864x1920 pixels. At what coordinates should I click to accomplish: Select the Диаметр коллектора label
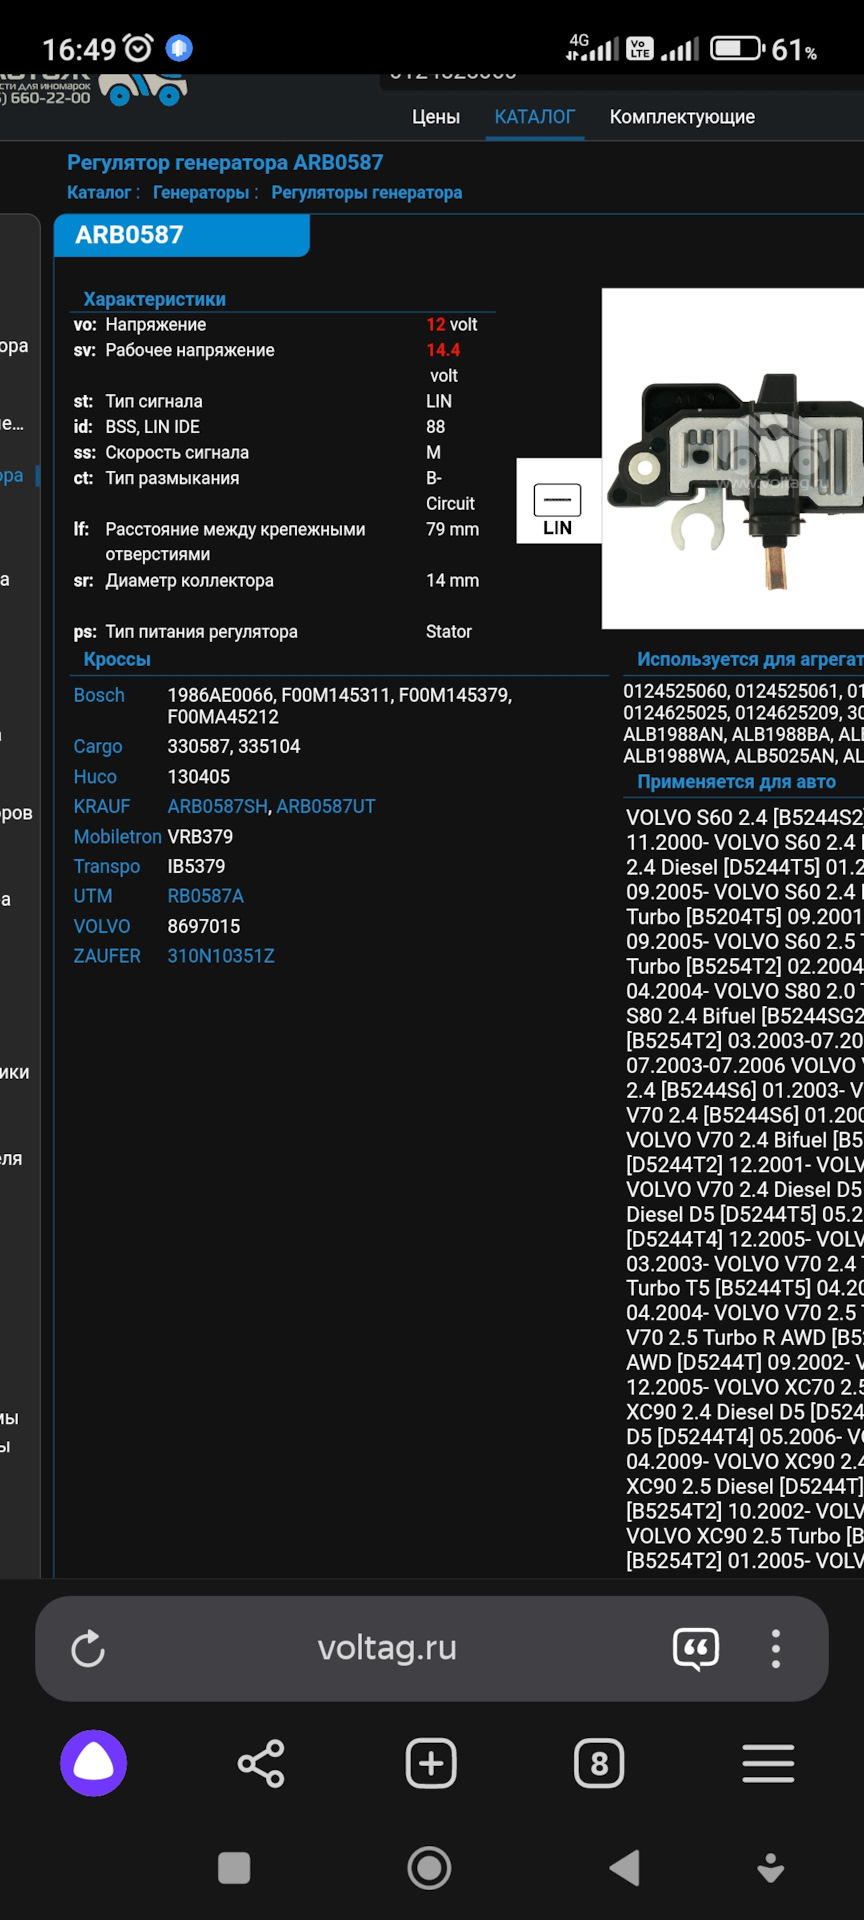(189, 580)
